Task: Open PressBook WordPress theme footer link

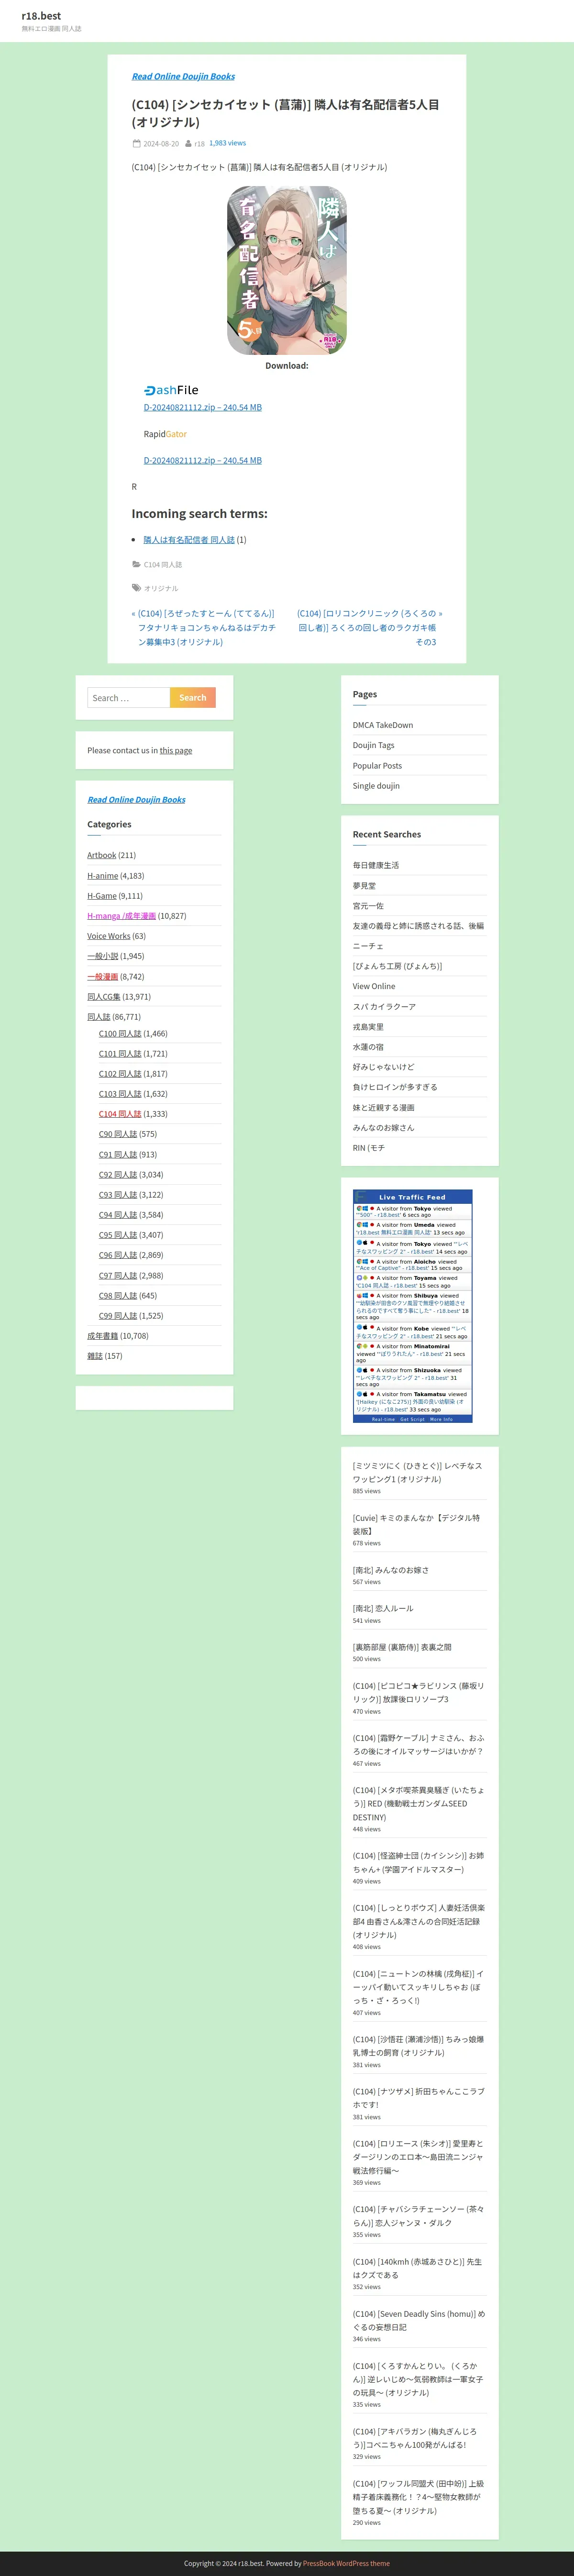Action: tap(346, 2563)
